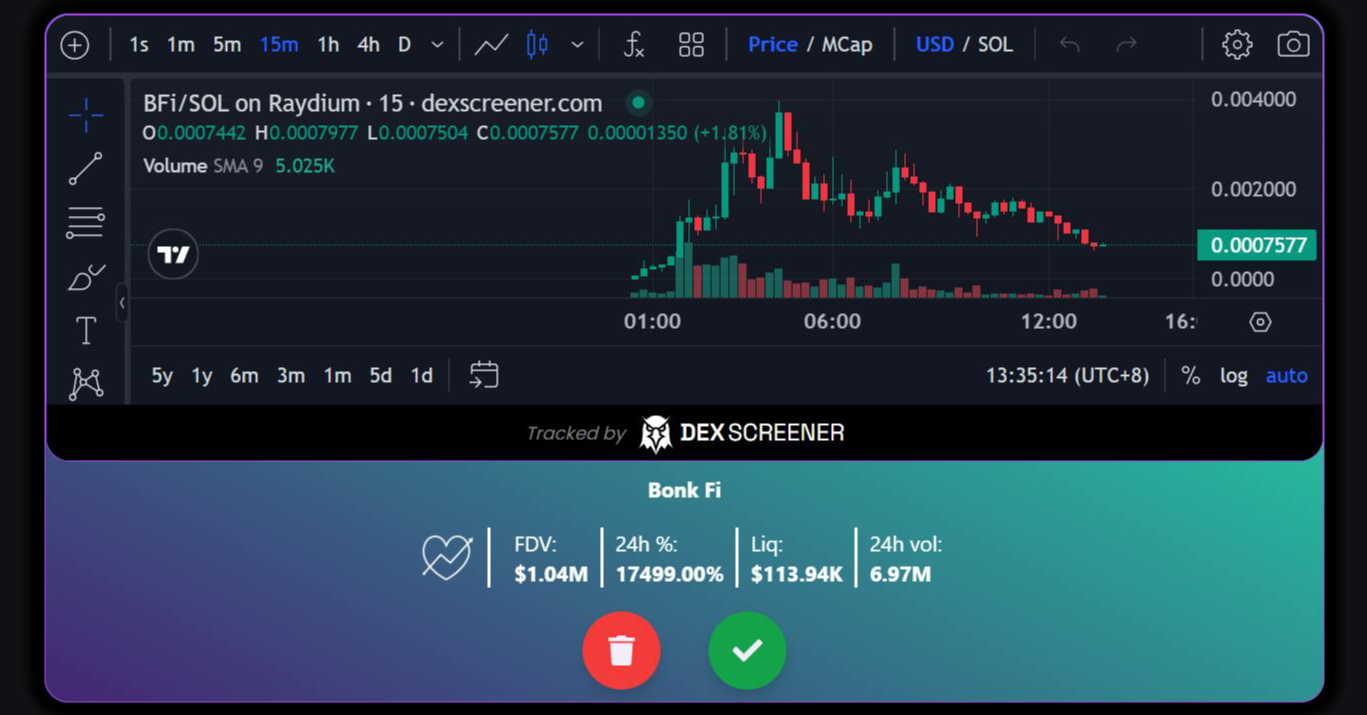Click the 06:00 time axis label

832,322
